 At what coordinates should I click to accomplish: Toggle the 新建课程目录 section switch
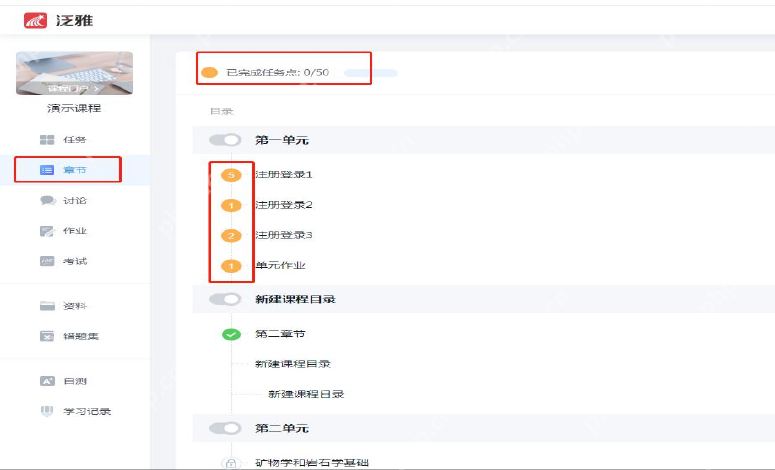[225, 299]
